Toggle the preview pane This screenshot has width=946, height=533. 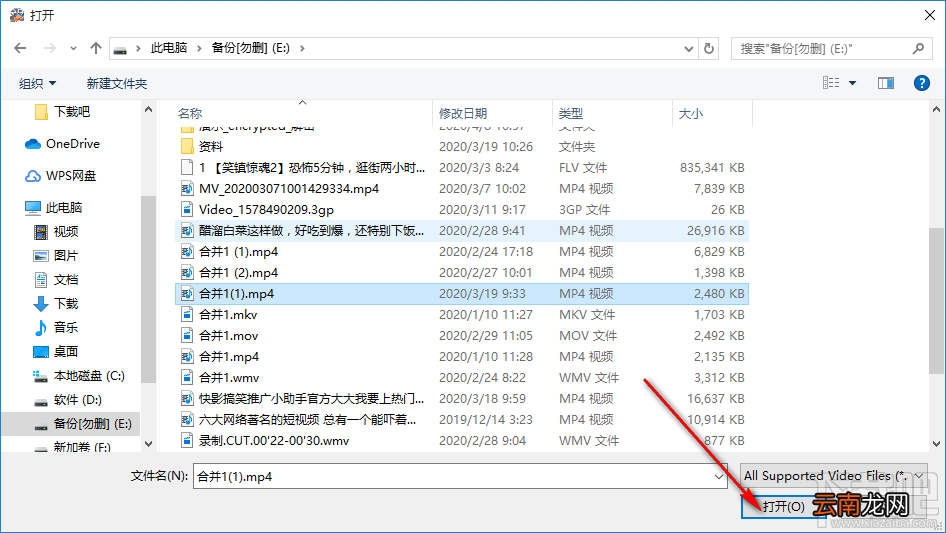(x=886, y=83)
